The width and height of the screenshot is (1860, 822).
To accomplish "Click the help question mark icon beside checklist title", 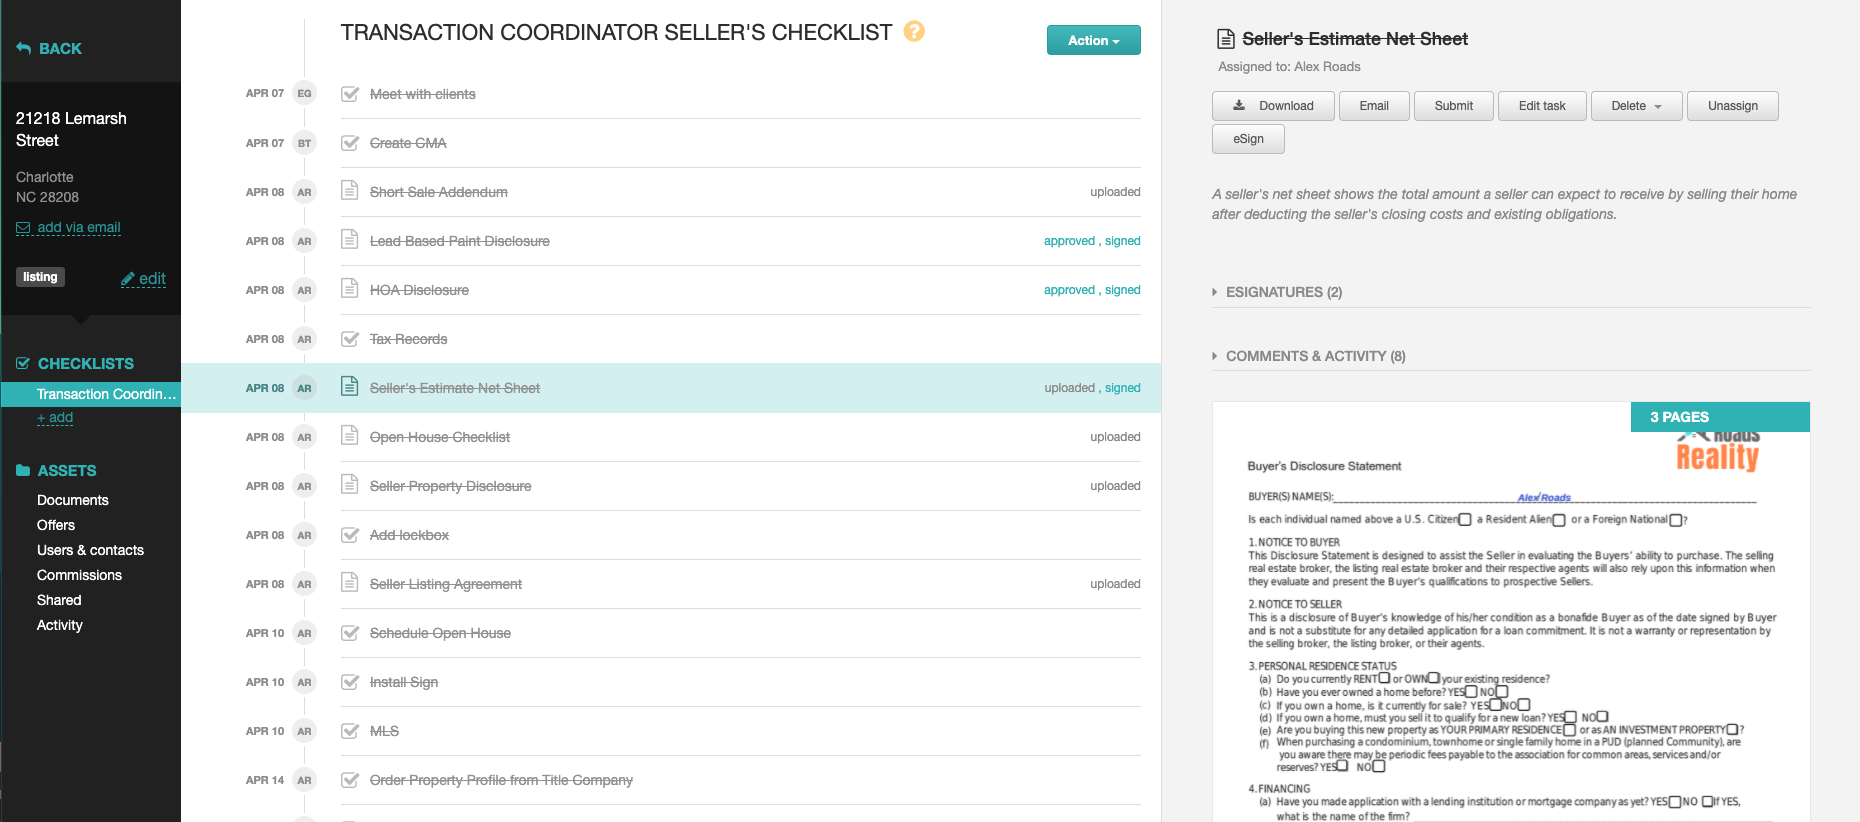I will tap(913, 32).
